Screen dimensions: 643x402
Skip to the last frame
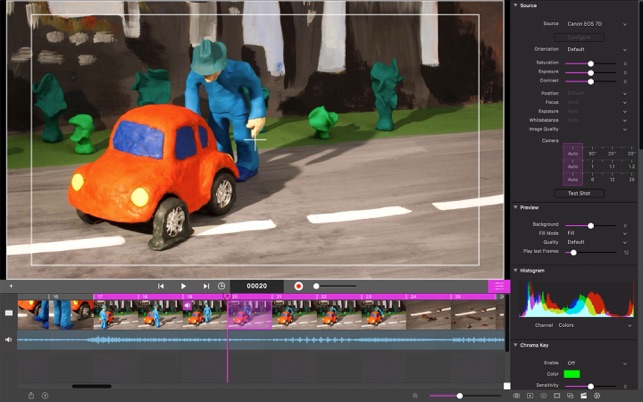(x=206, y=286)
